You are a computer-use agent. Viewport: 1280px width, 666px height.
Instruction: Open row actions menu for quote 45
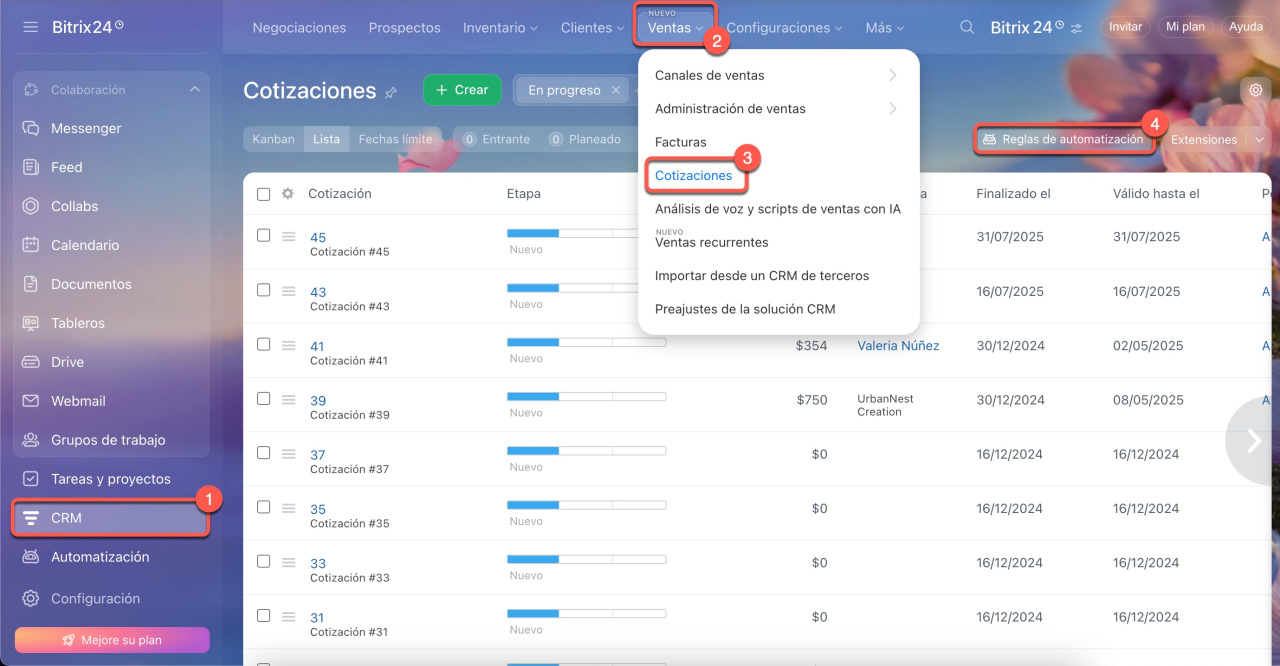tap(288, 236)
